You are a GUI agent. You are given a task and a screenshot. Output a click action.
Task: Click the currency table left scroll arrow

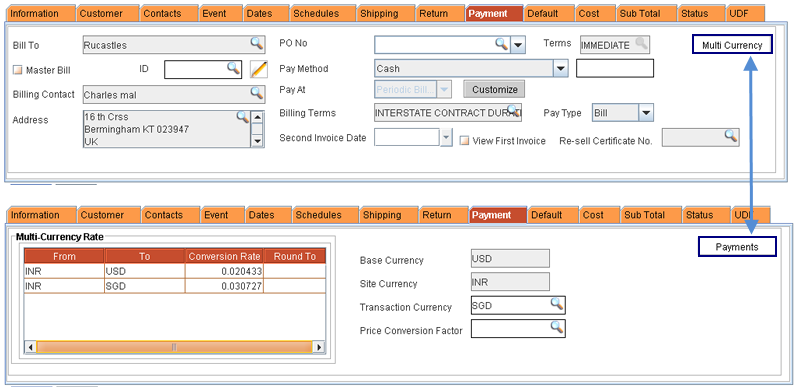pos(30,347)
